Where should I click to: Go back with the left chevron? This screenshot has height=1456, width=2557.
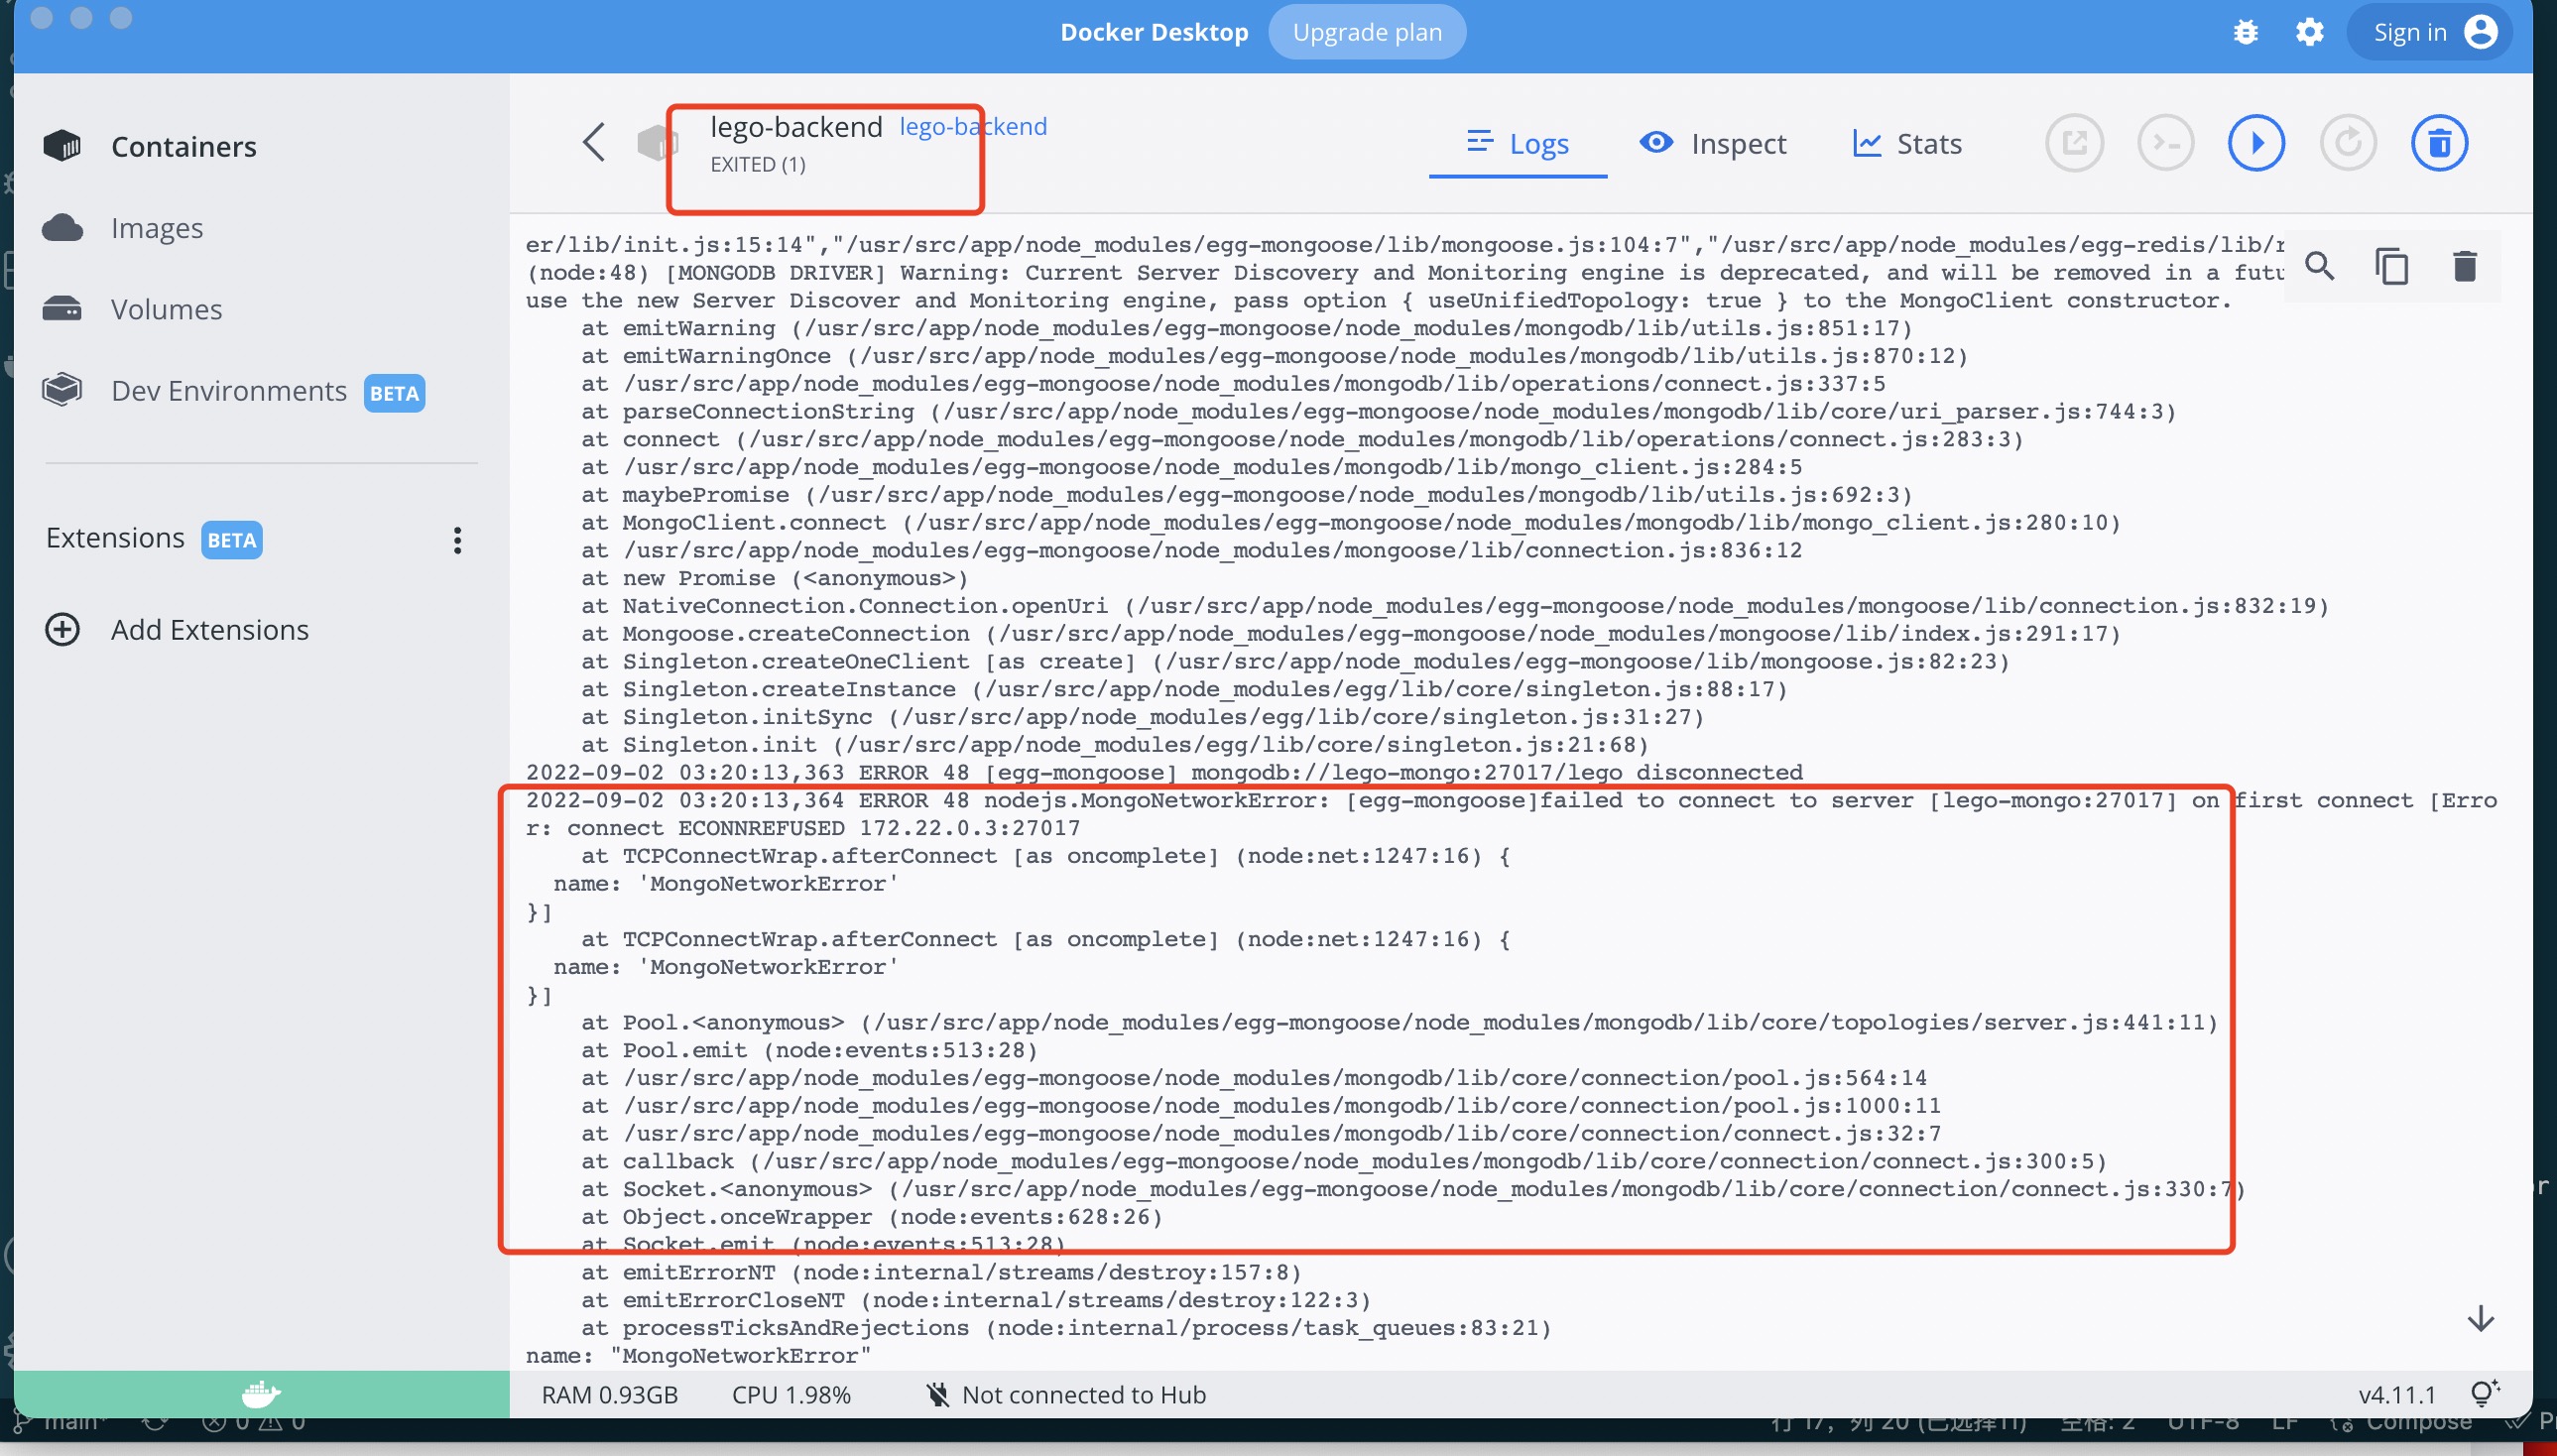(x=594, y=142)
